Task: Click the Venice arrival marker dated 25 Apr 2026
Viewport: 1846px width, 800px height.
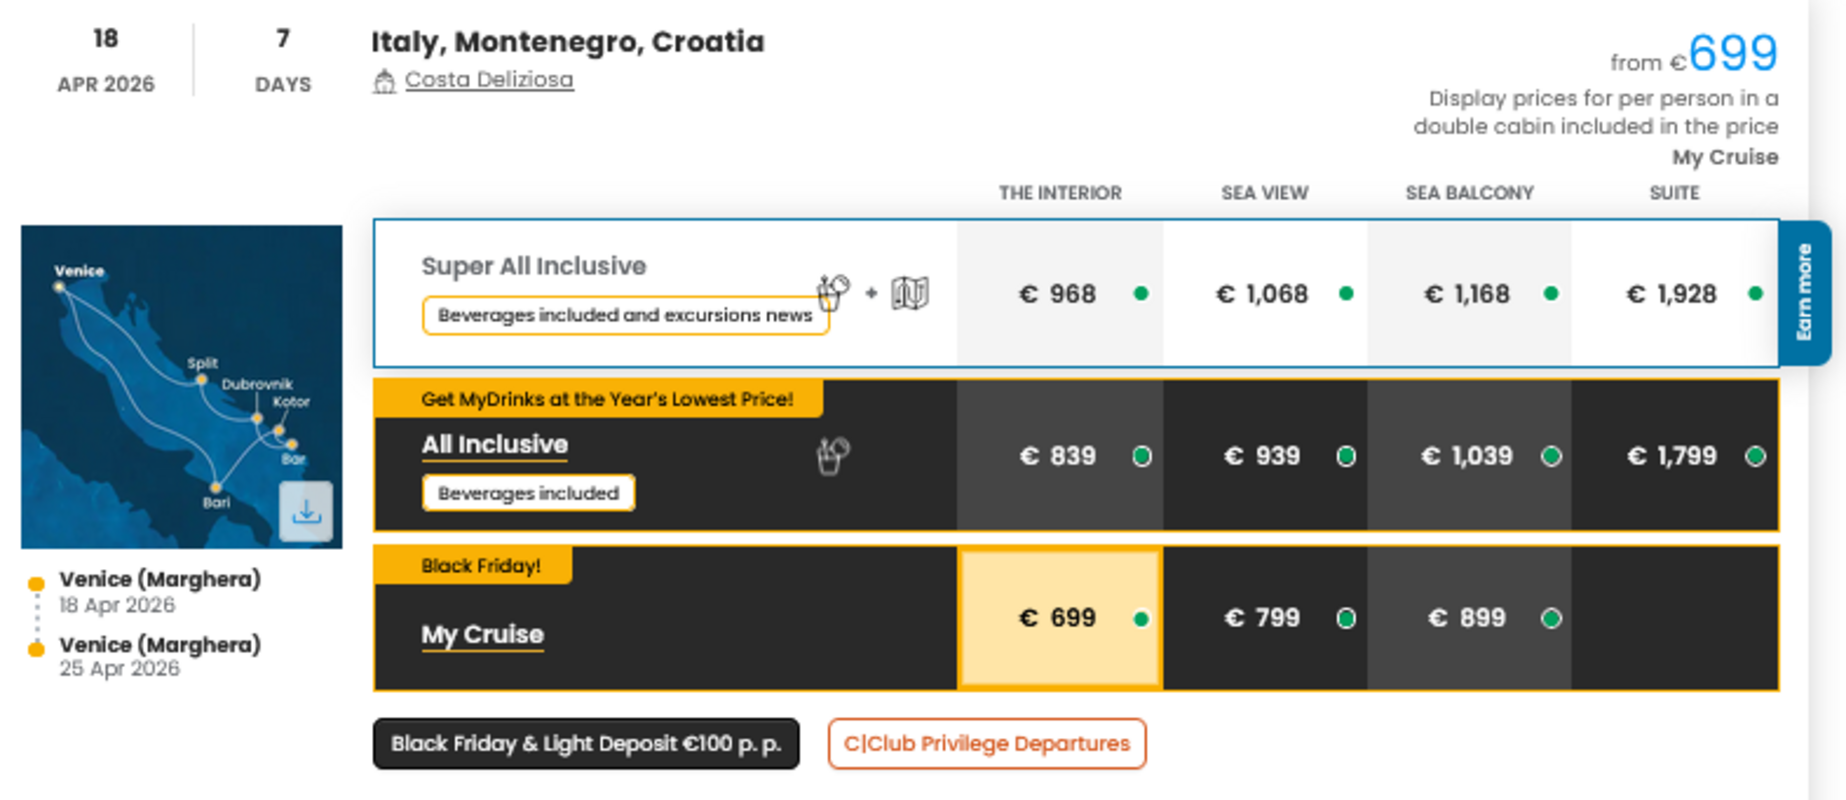Action: [x=36, y=649]
